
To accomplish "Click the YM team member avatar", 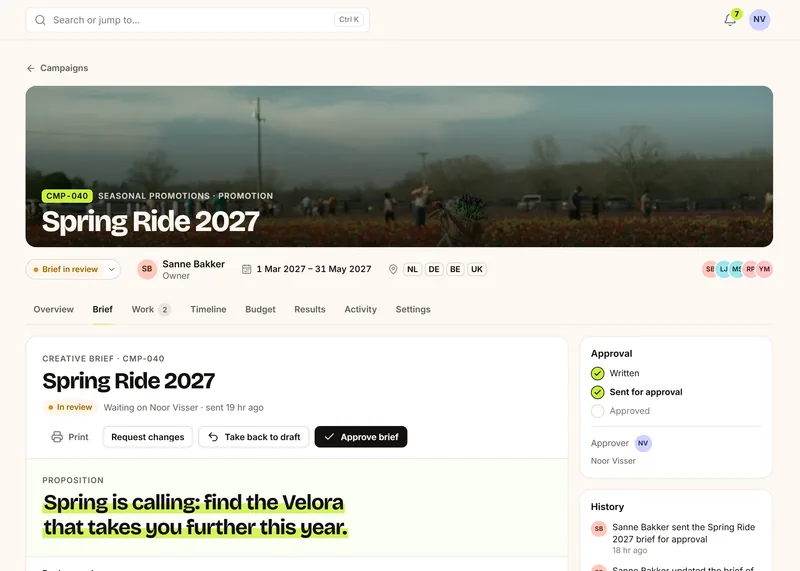I will (x=764, y=269).
